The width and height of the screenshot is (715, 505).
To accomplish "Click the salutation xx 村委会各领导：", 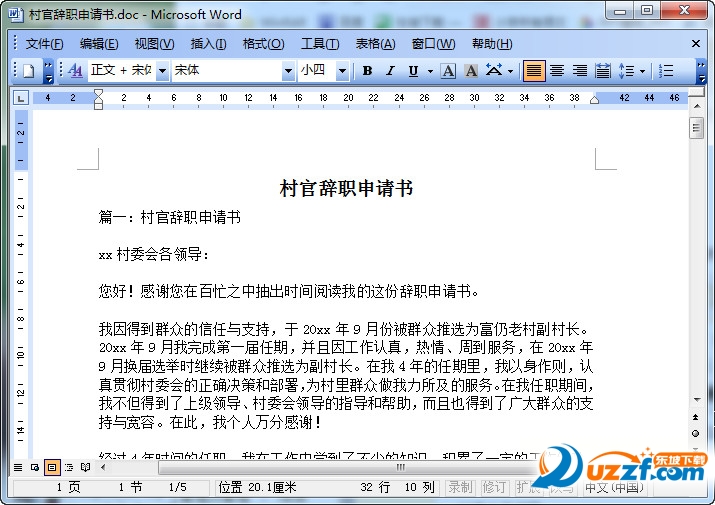I will (x=154, y=254).
